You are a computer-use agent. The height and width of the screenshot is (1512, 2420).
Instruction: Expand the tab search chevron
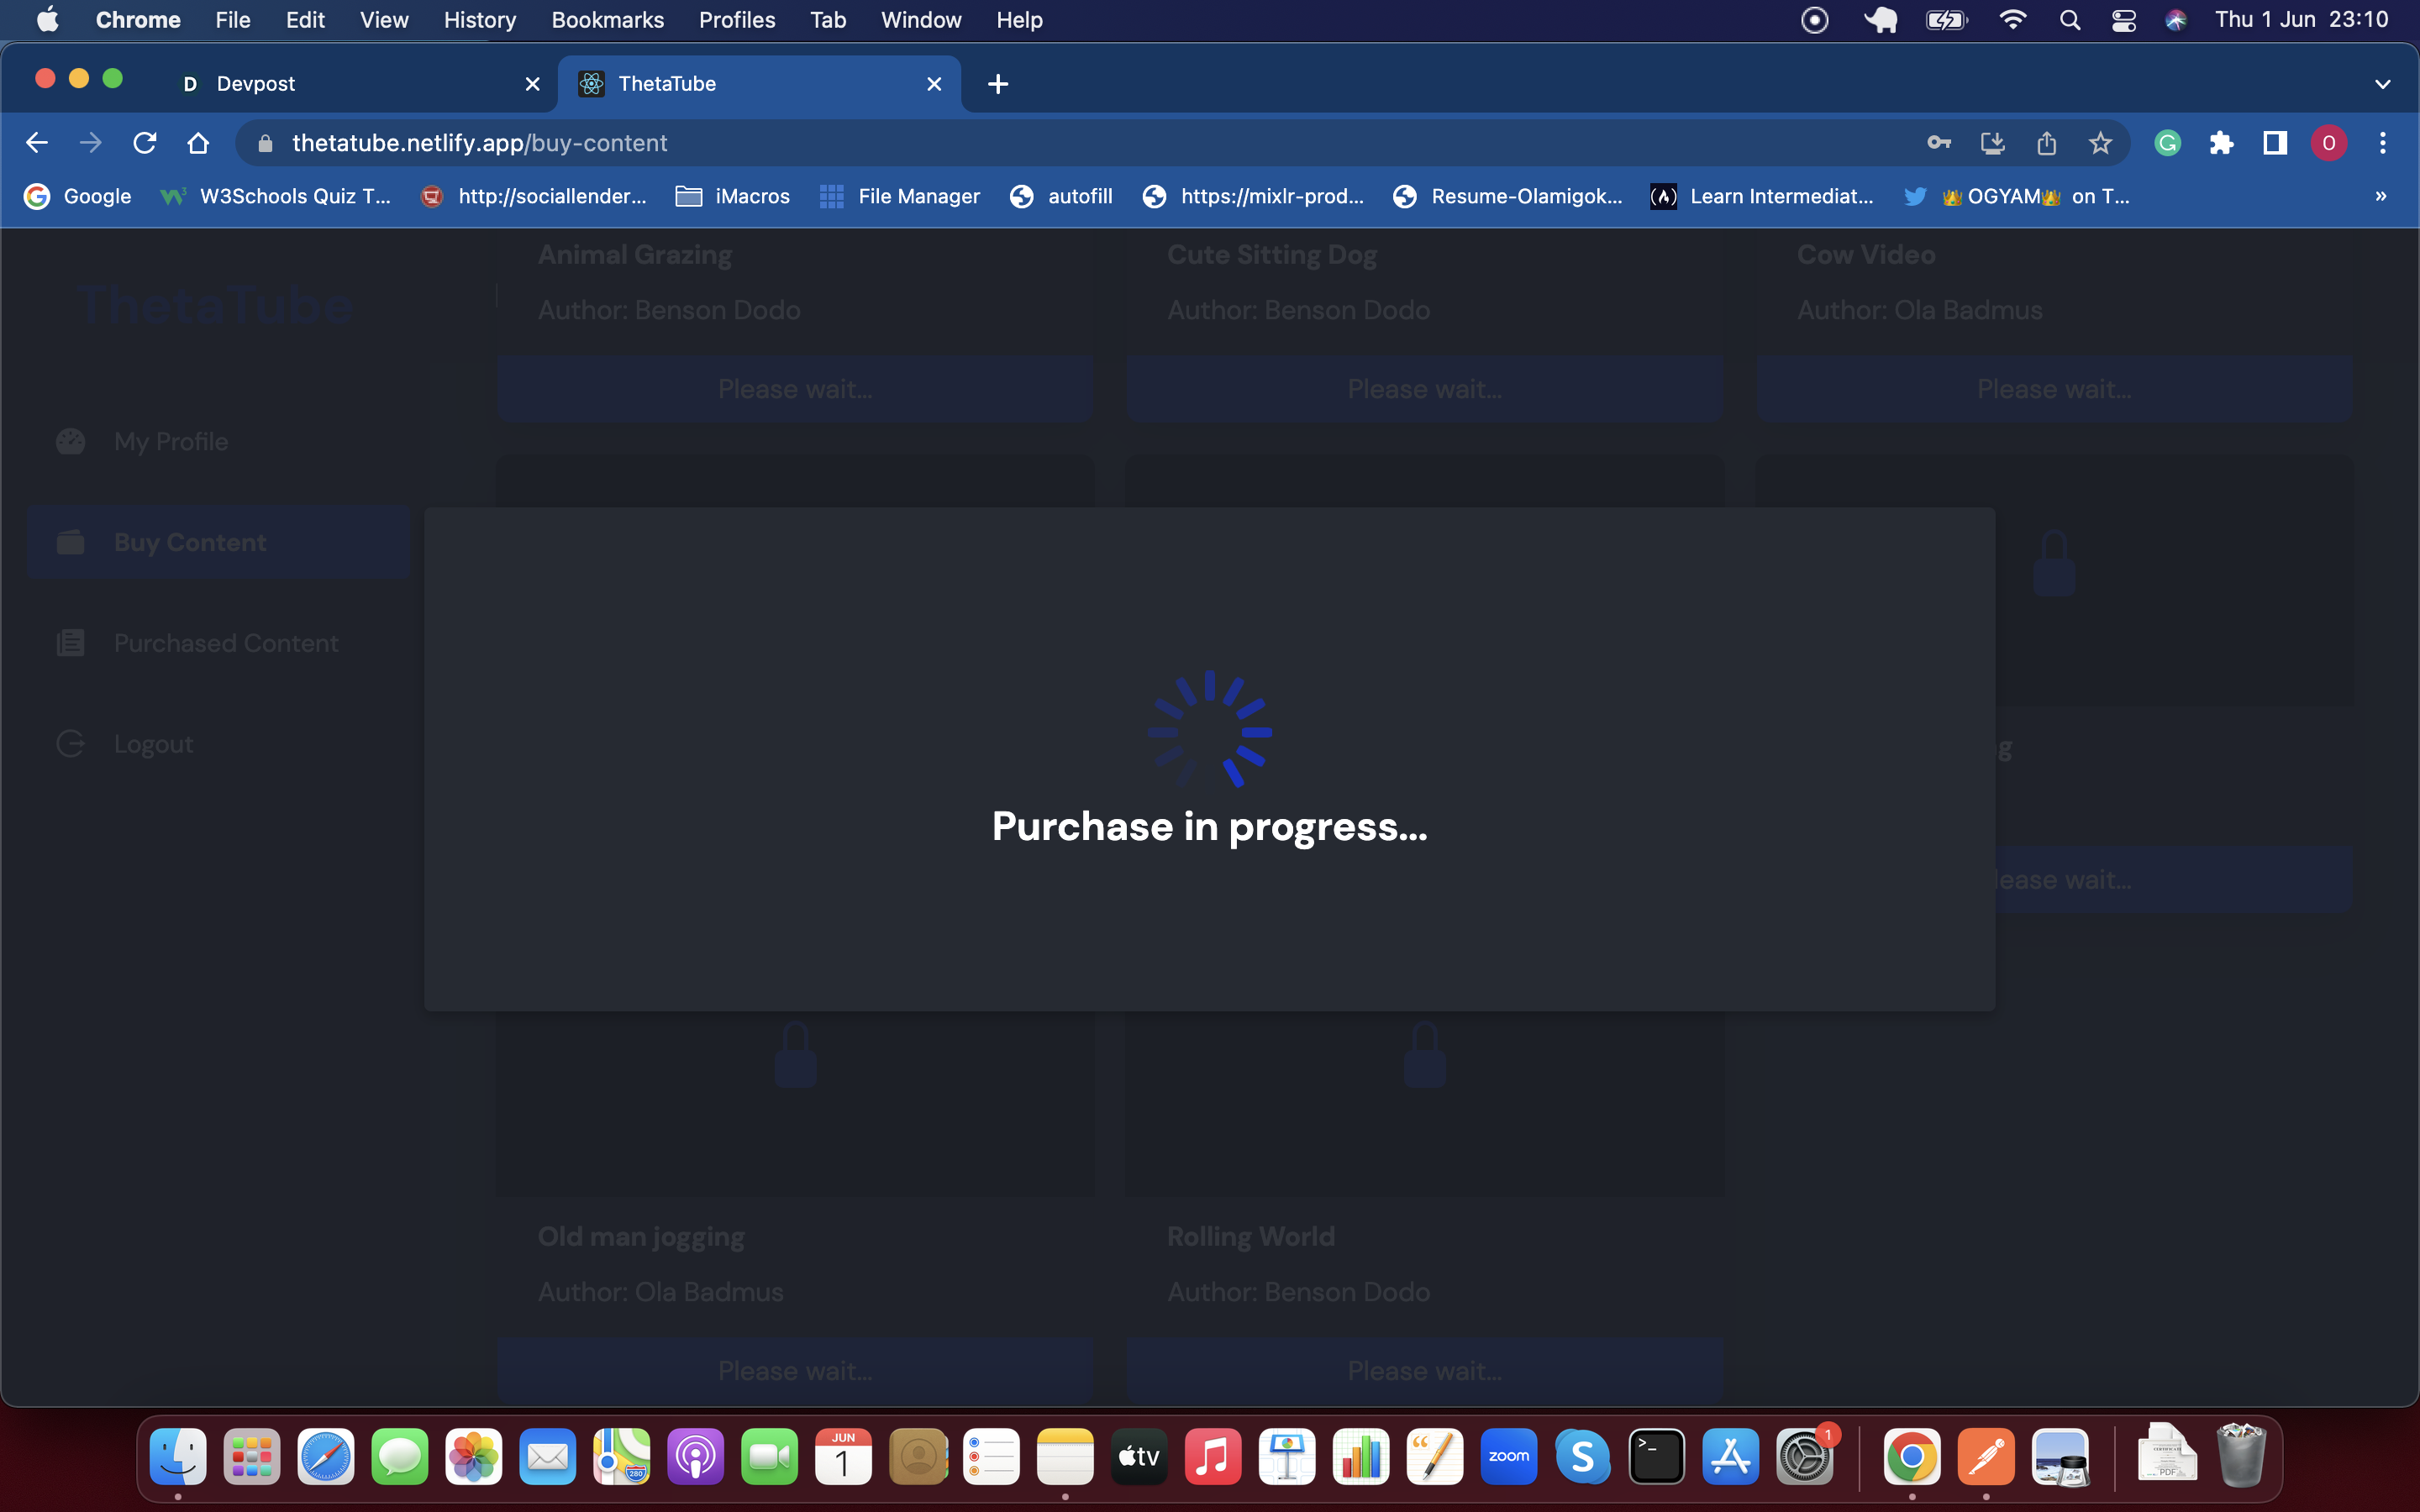[x=2382, y=84]
